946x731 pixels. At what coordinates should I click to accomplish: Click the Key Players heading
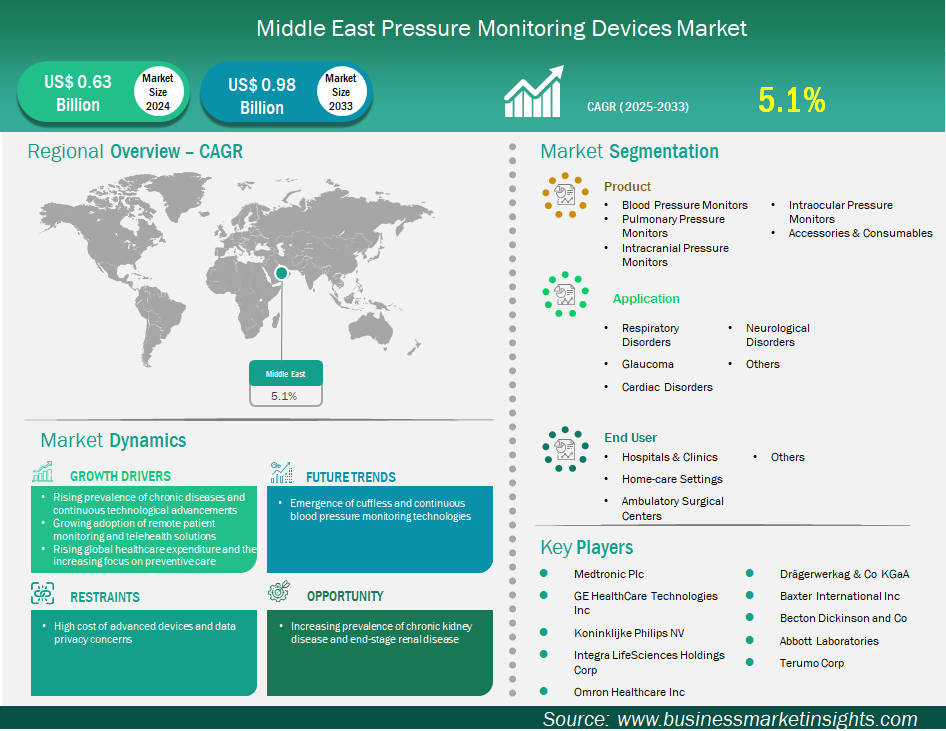pyautogui.click(x=586, y=547)
